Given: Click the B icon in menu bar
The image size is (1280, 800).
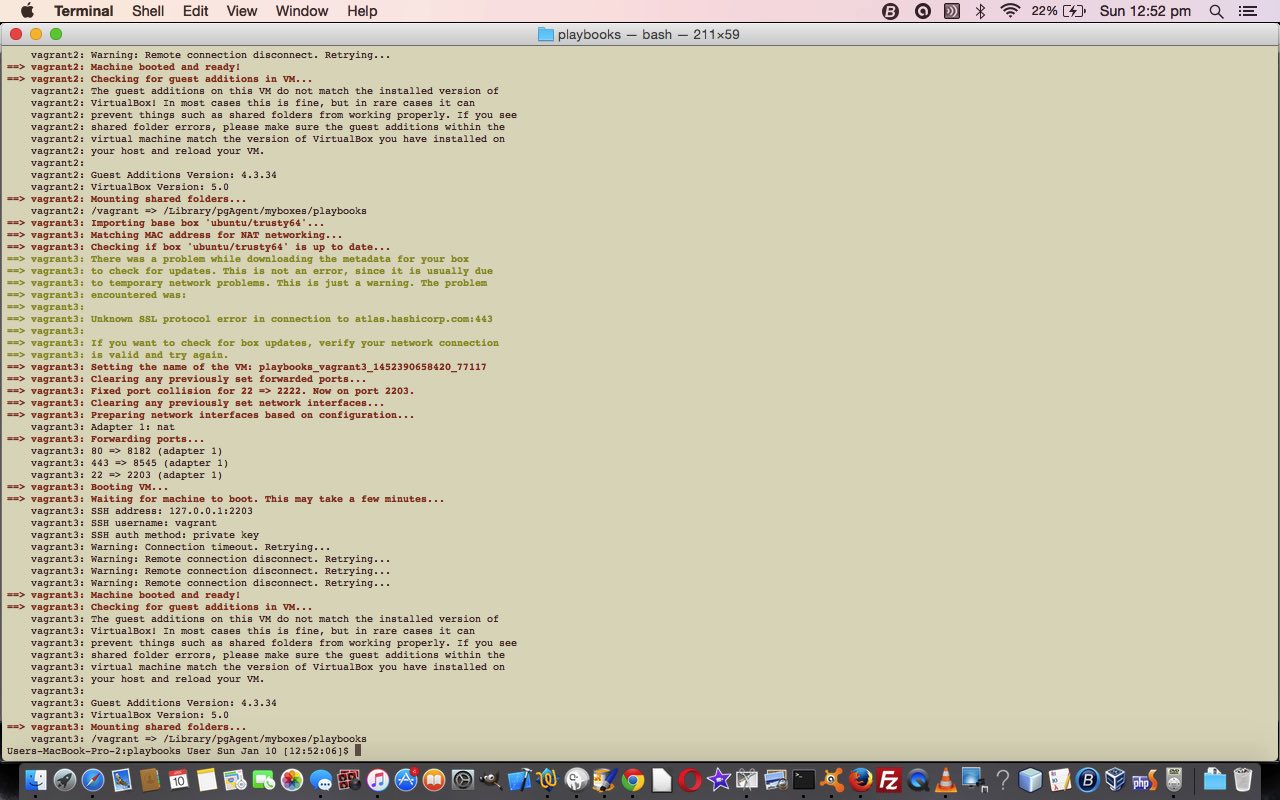Looking at the screenshot, I should click(891, 11).
